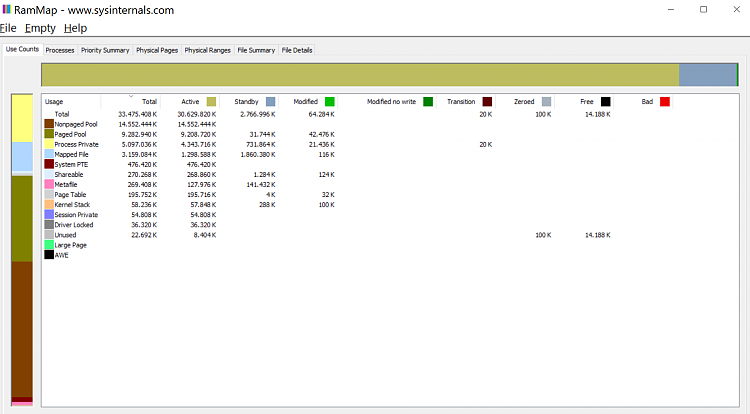The height and width of the screenshot is (414, 750).
Task: Click the Metafile pink color icon
Action: (x=49, y=184)
